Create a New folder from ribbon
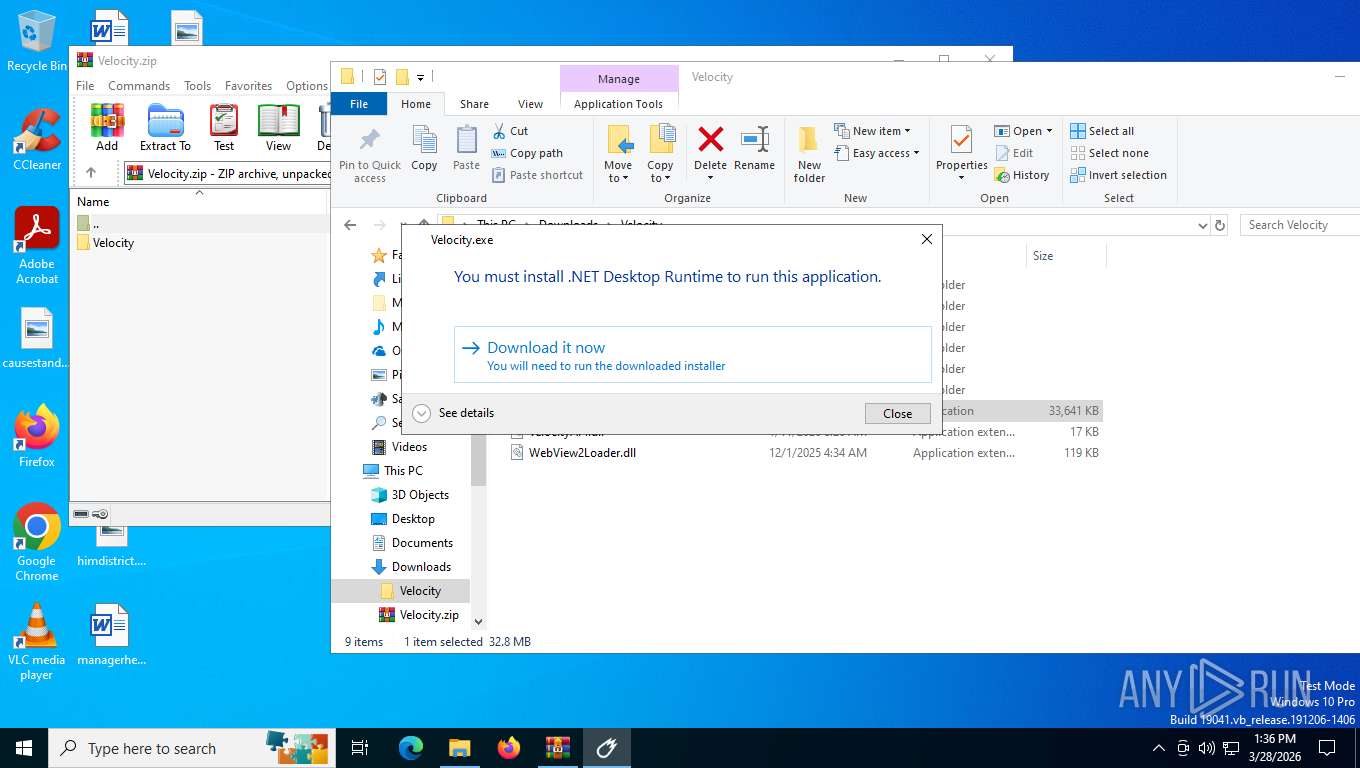The height and width of the screenshot is (768, 1360). pos(809,155)
